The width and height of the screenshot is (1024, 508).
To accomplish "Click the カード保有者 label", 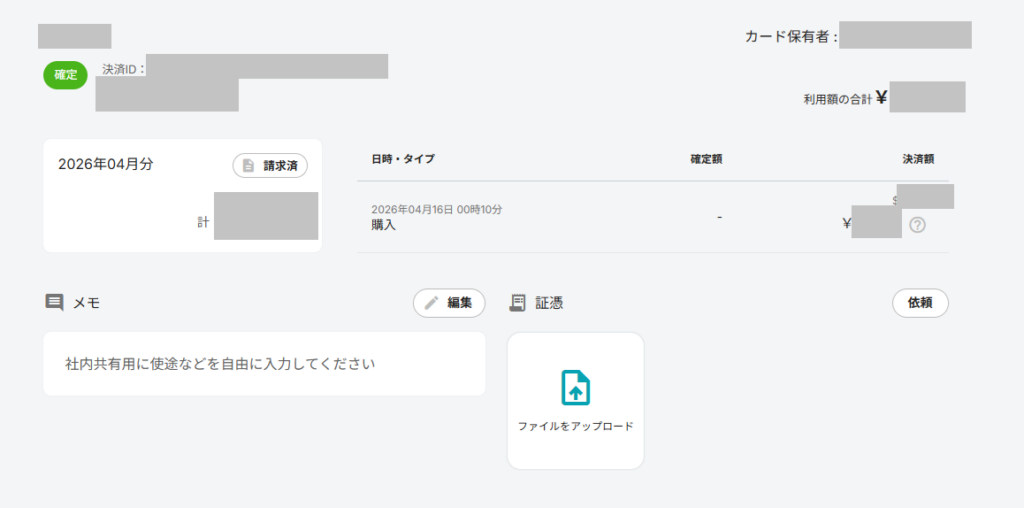I will coord(791,37).
